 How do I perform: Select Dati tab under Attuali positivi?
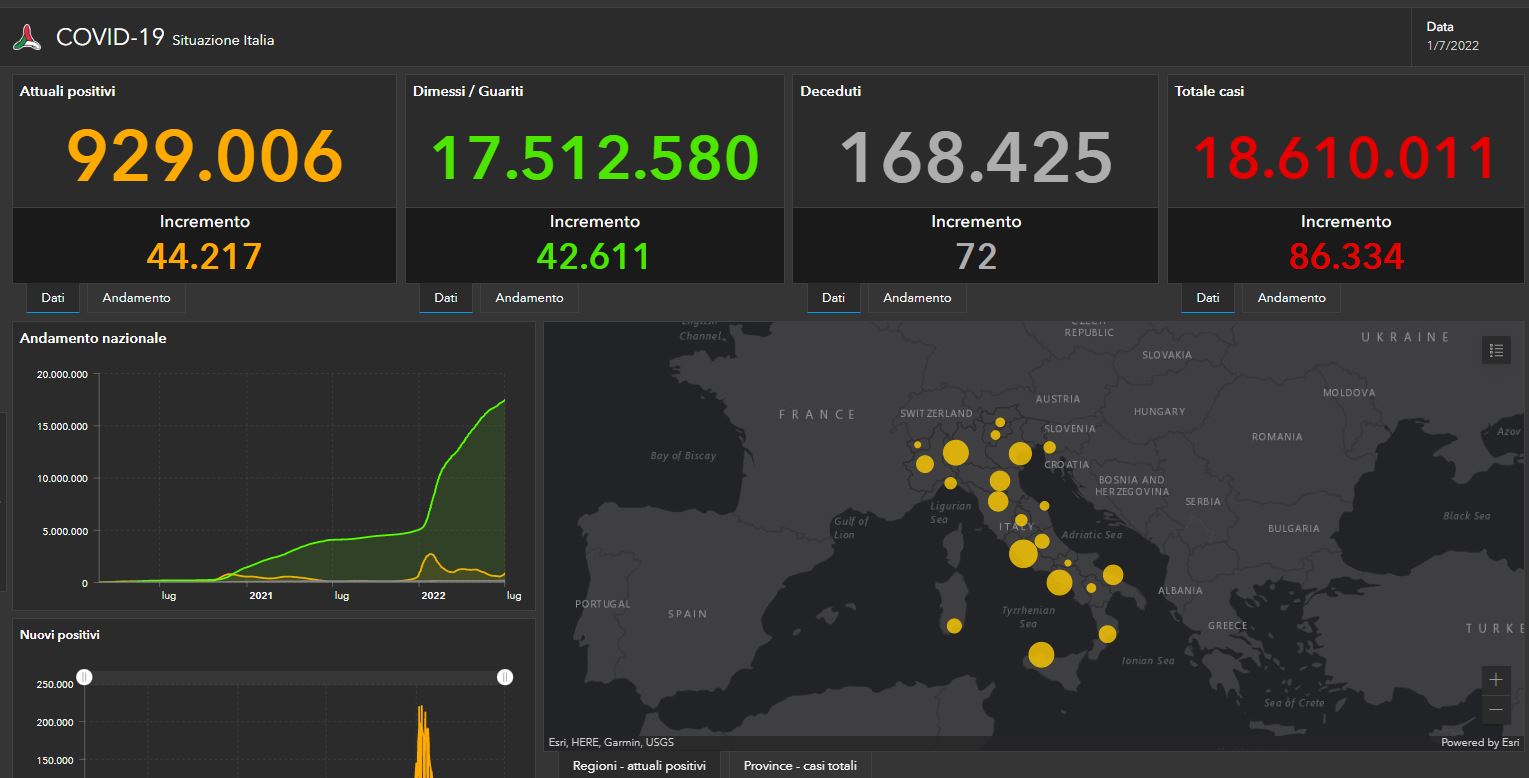click(53, 298)
